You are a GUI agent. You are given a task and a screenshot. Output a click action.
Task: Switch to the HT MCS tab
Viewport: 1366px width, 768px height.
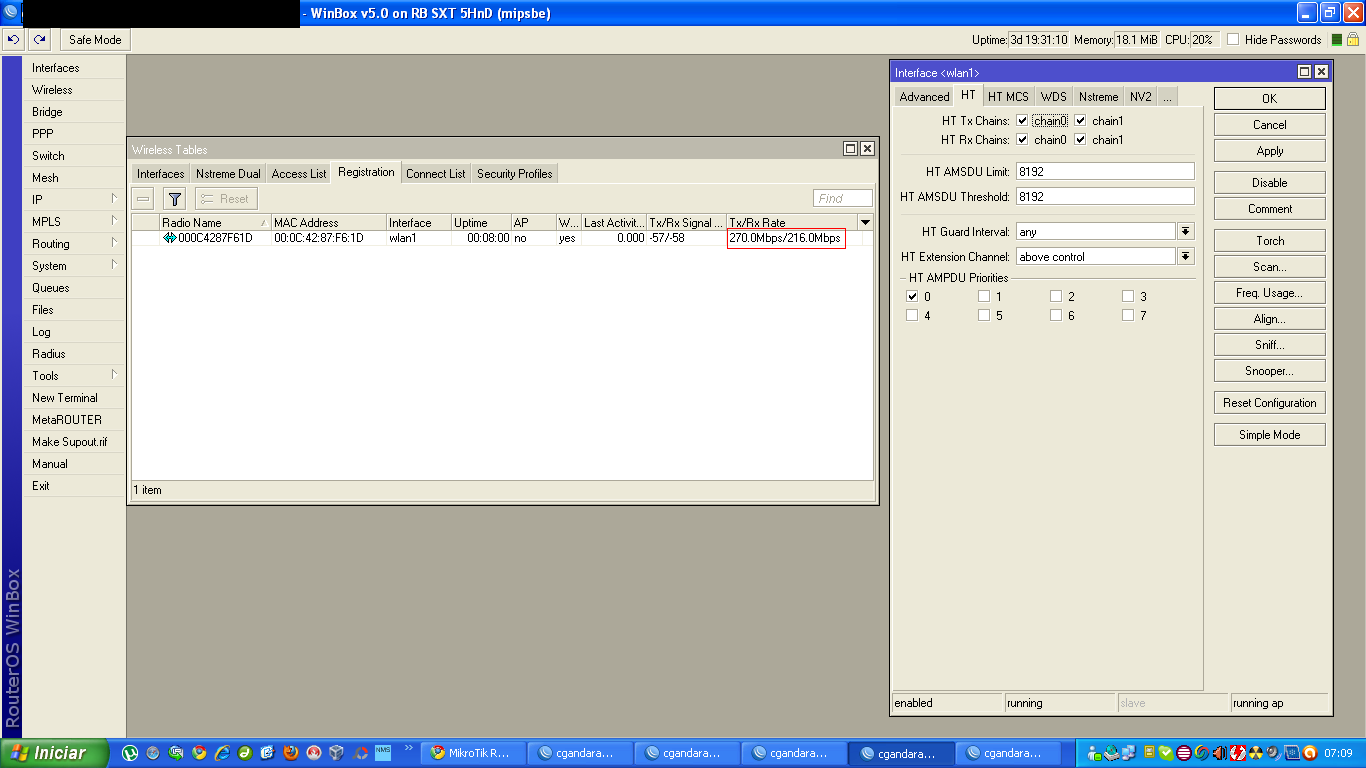pyautogui.click(x=1008, y=97)
